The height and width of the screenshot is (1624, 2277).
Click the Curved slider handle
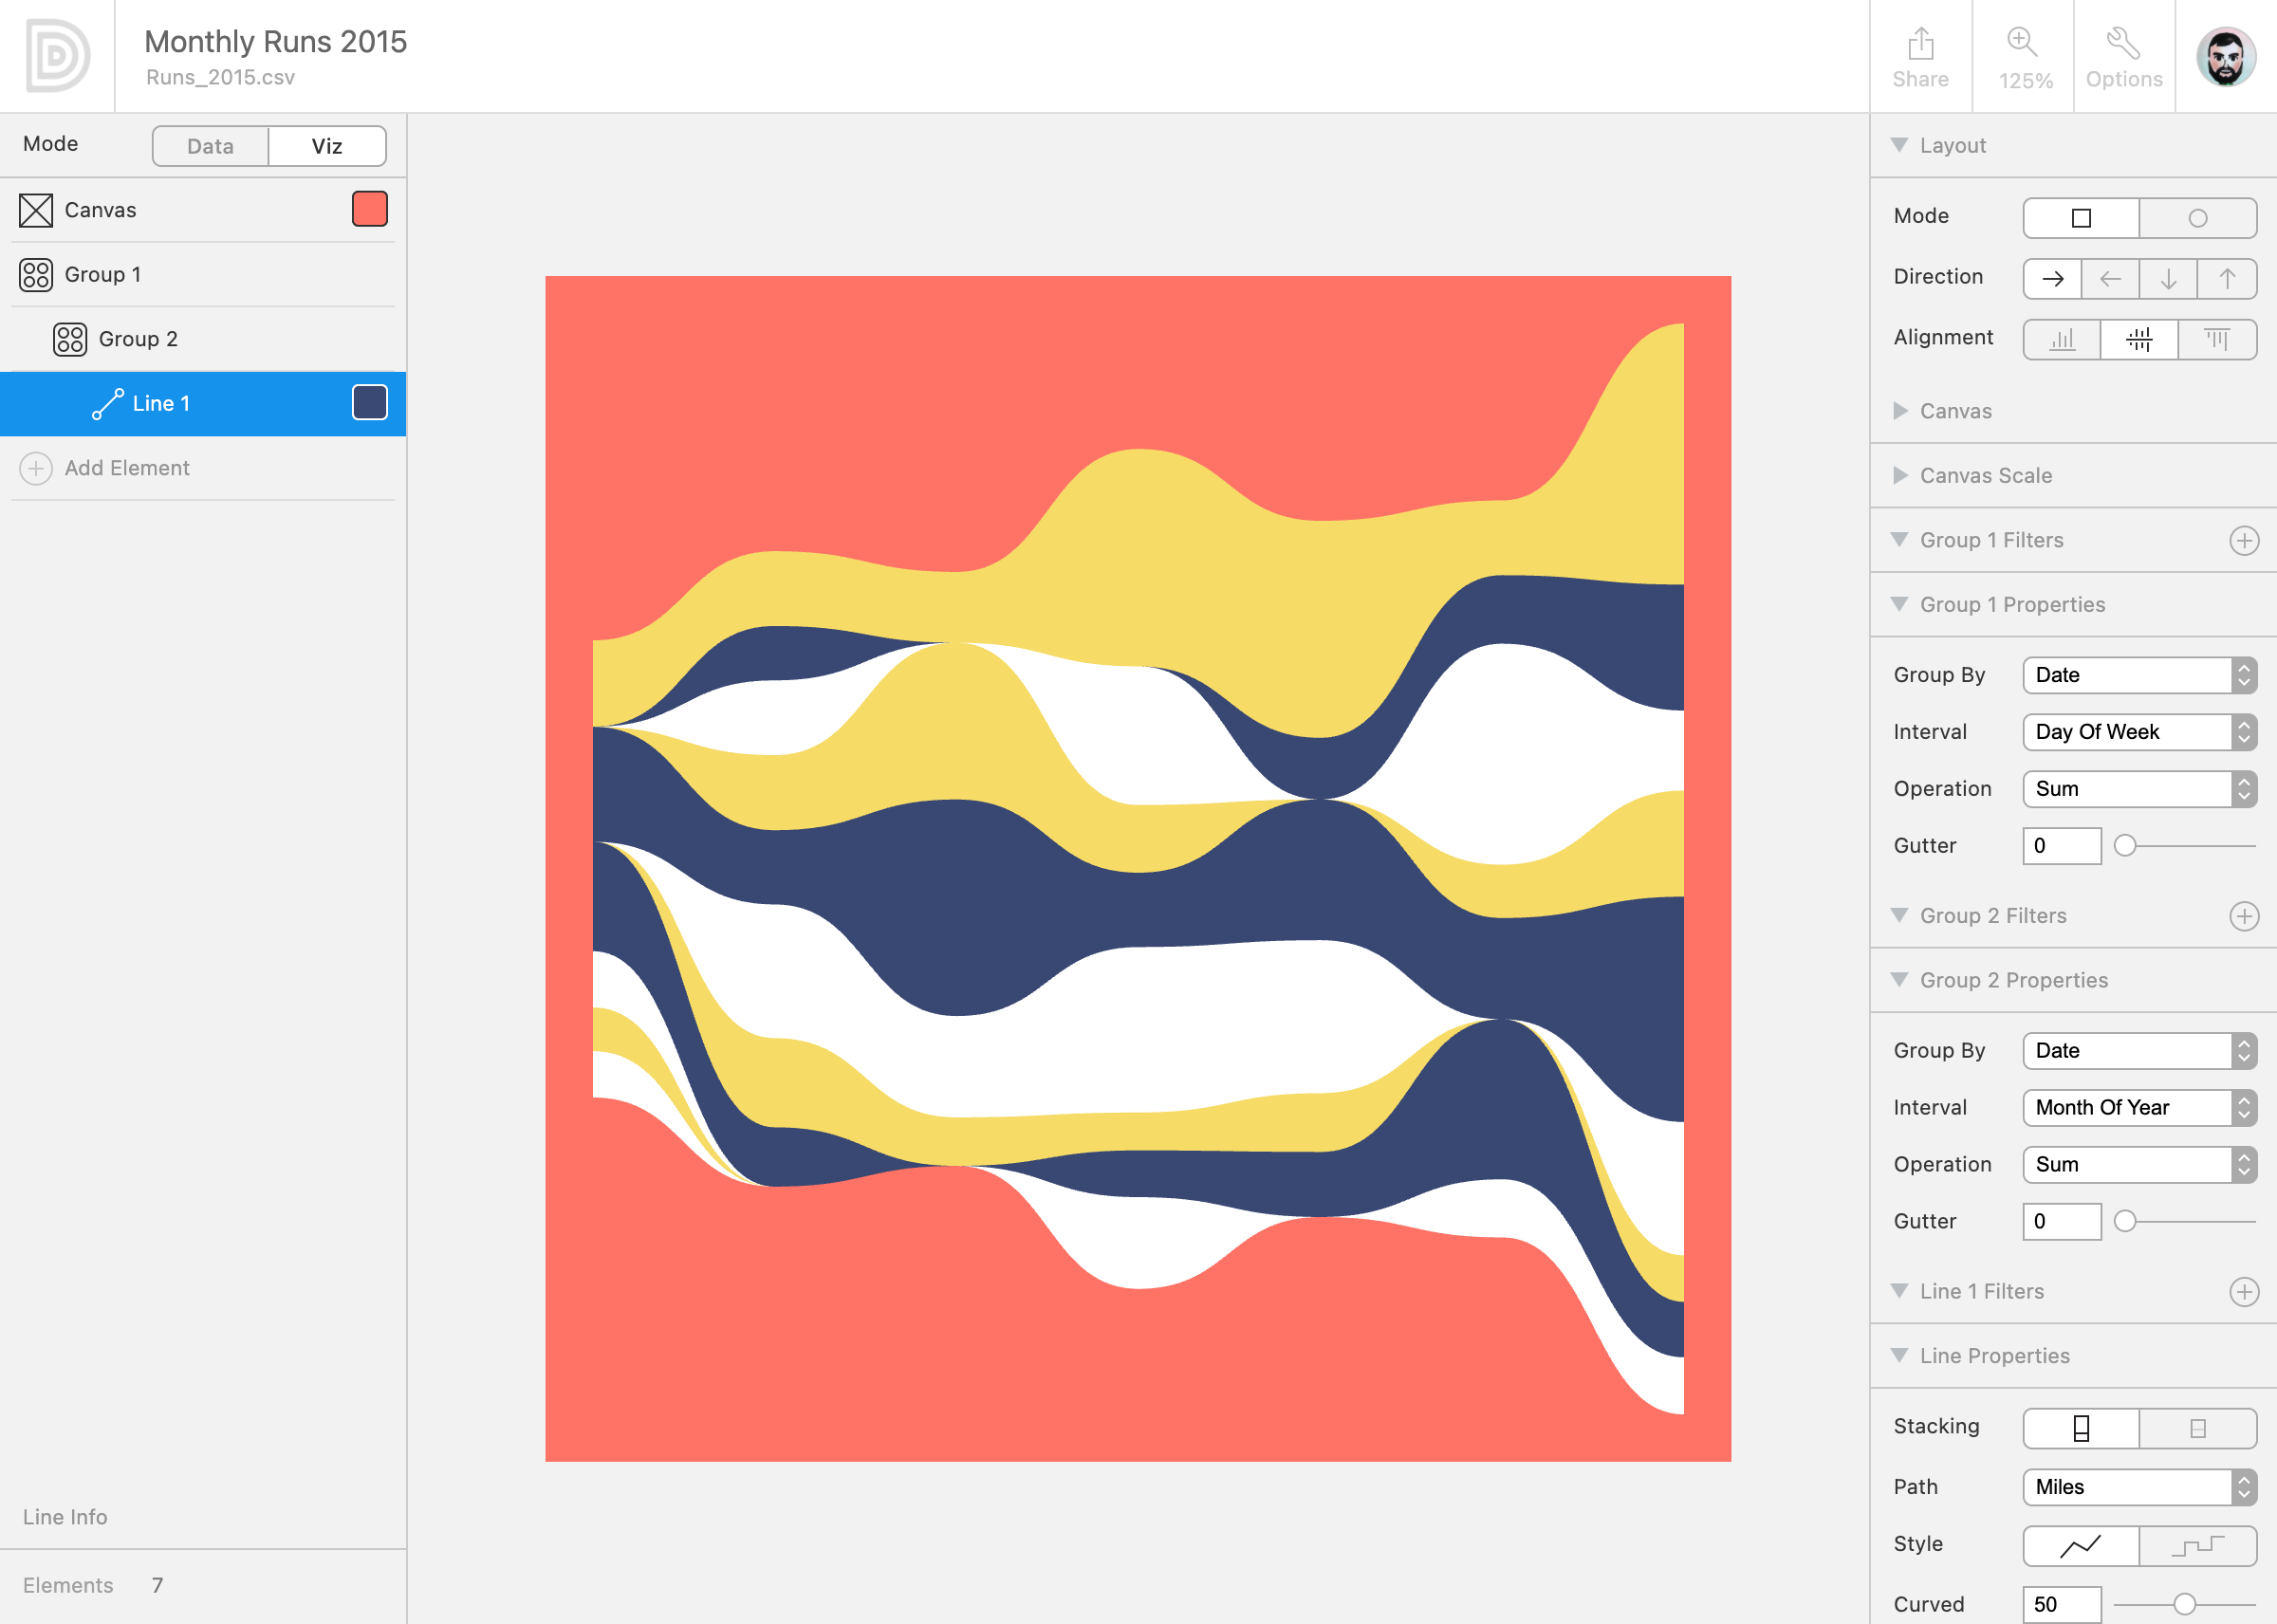(x=2185, y=1605)
